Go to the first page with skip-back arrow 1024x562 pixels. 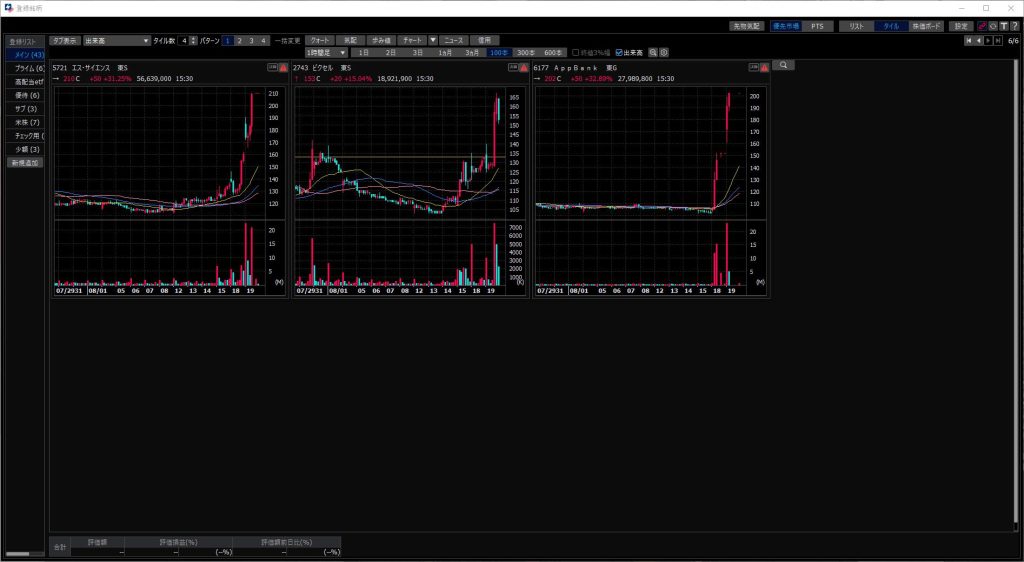[968, 41]
